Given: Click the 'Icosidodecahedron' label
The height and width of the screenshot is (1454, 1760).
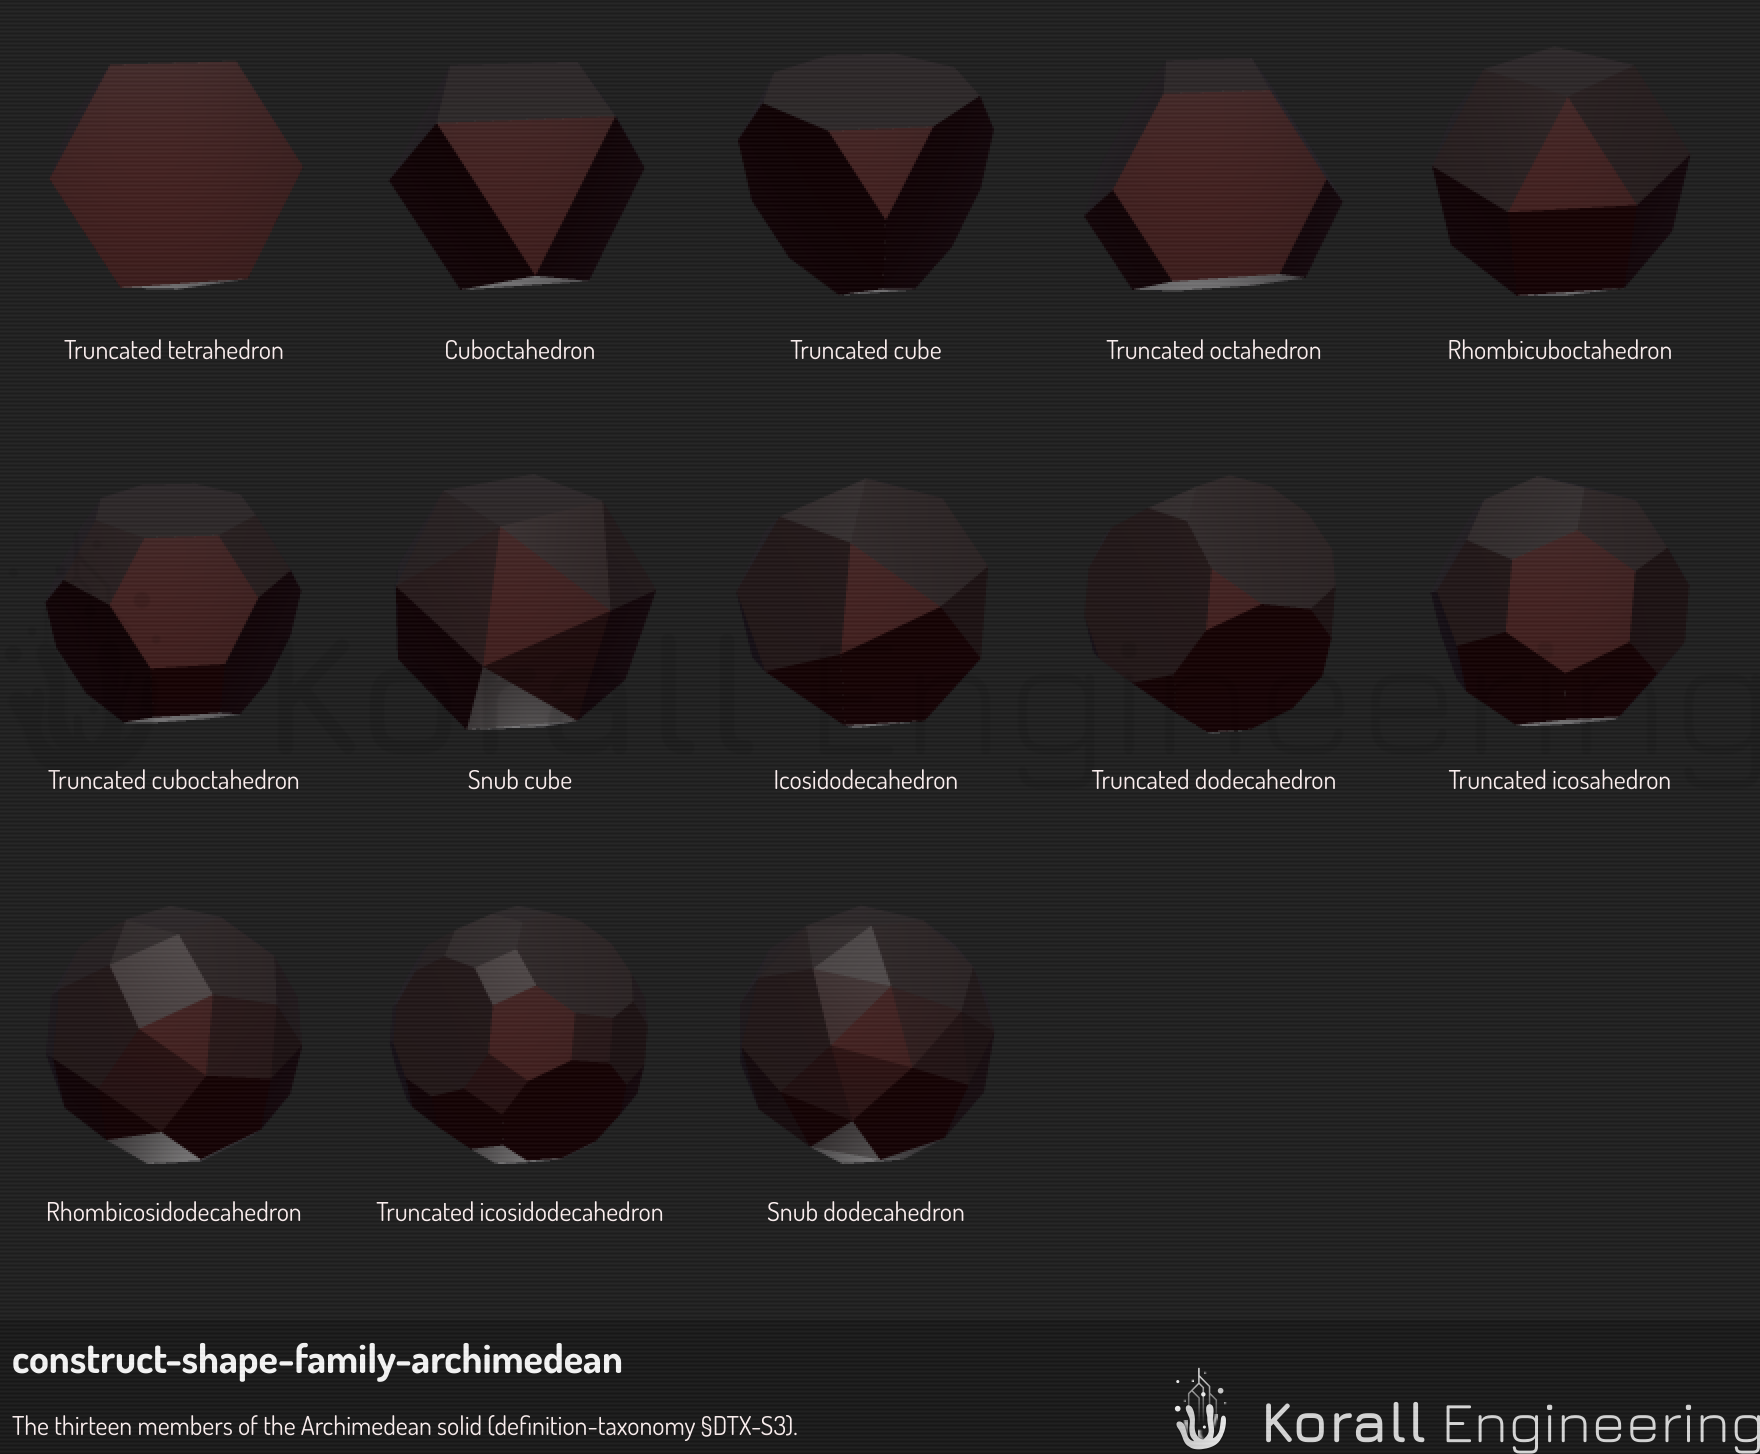Looking at the screenshot, I should (x=866, y=781).
